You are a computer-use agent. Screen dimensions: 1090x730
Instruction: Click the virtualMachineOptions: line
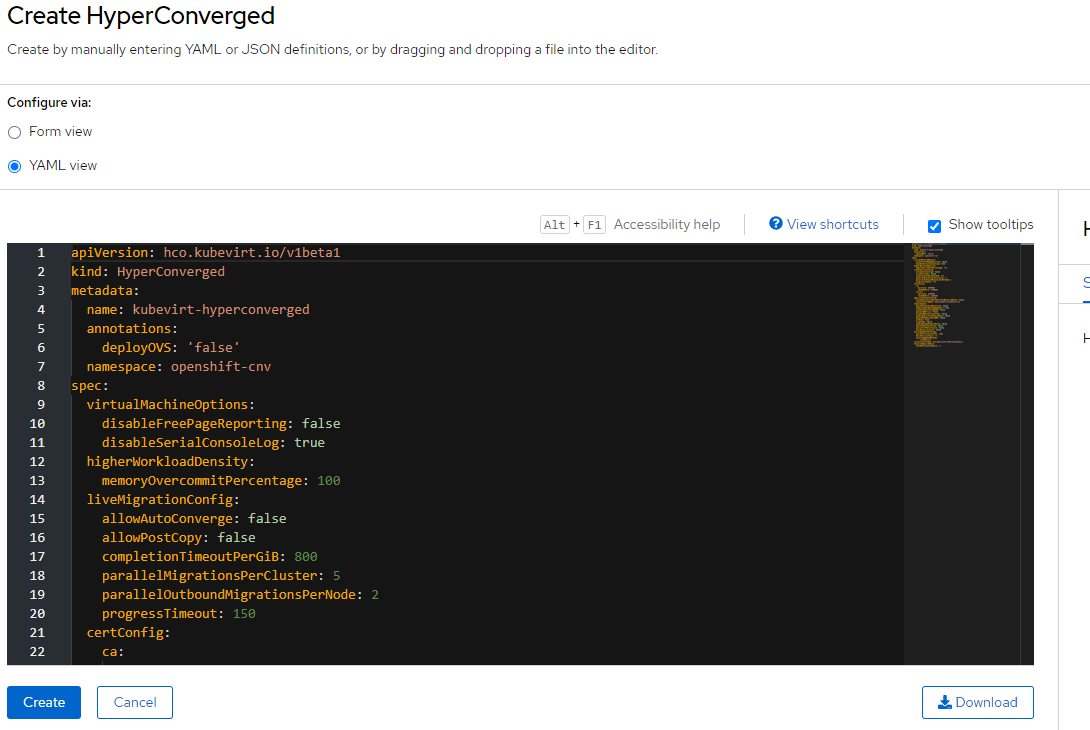(x=171, y=405)
